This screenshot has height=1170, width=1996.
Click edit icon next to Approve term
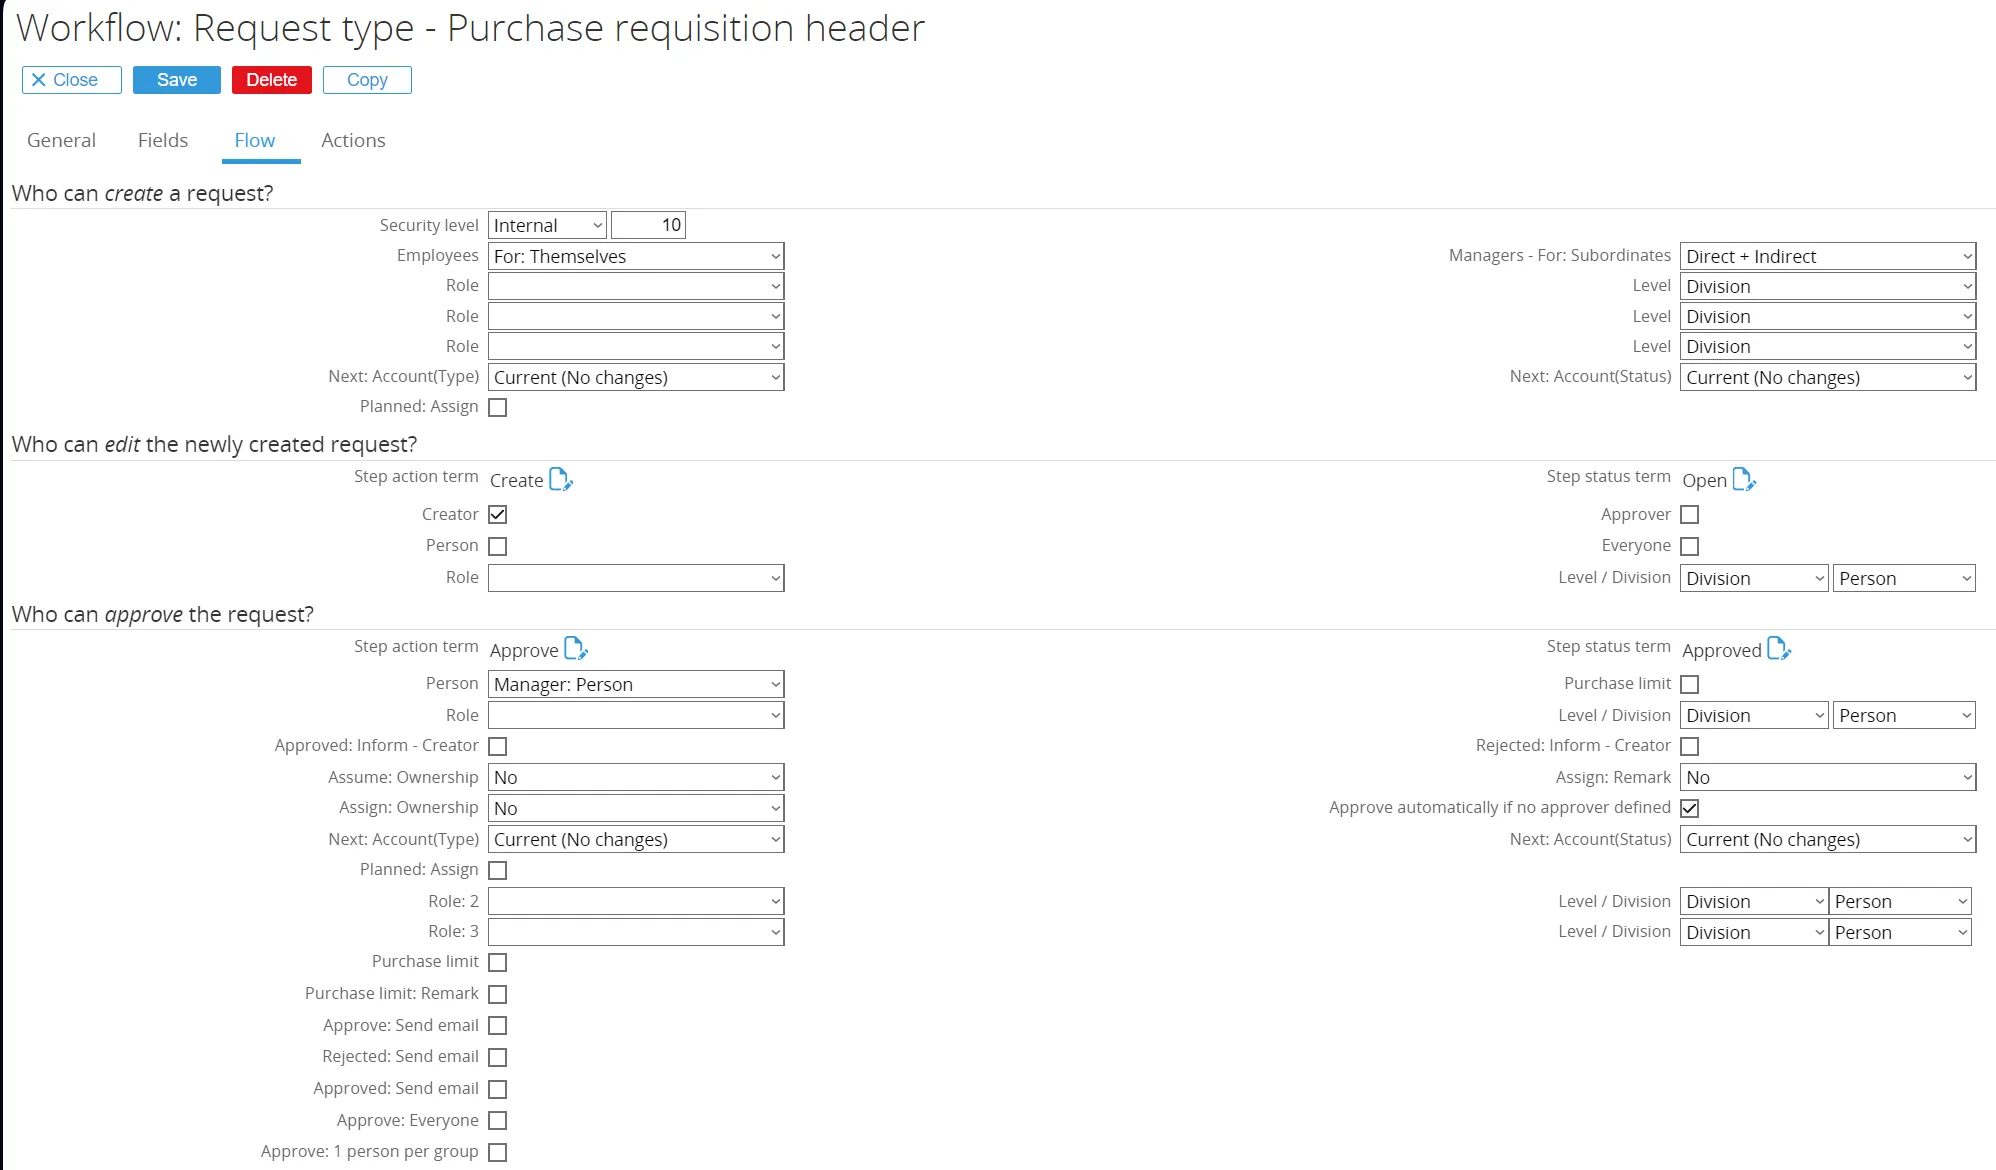[576, 649]
